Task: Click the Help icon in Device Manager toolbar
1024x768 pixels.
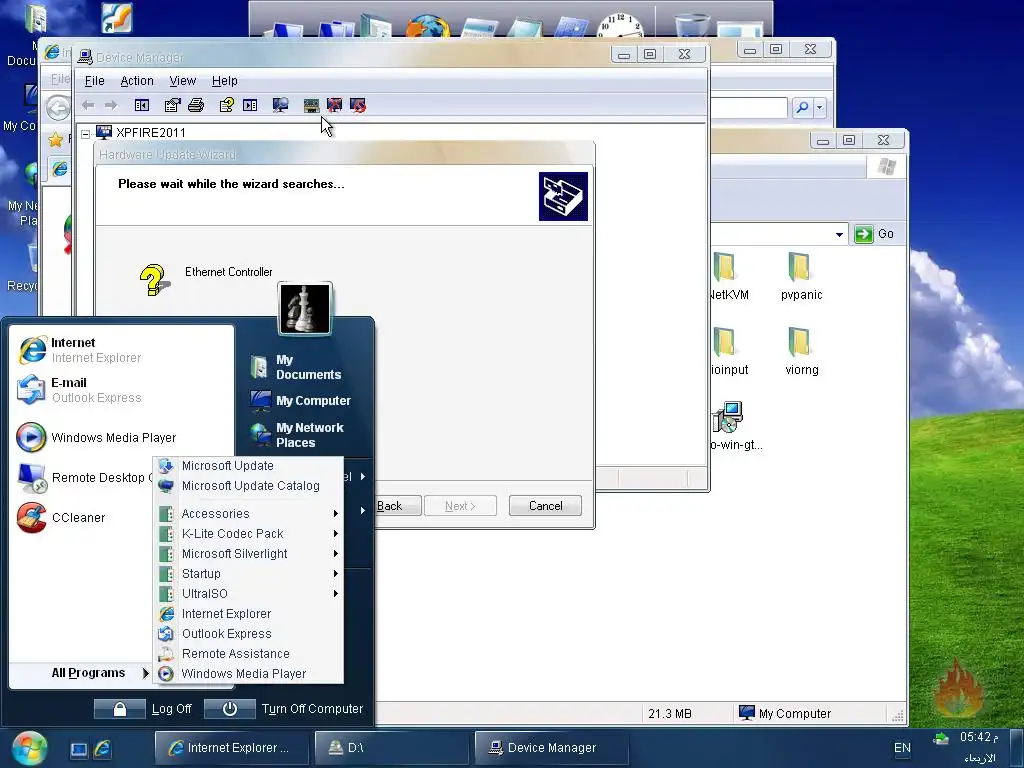Action: [227, 105]
